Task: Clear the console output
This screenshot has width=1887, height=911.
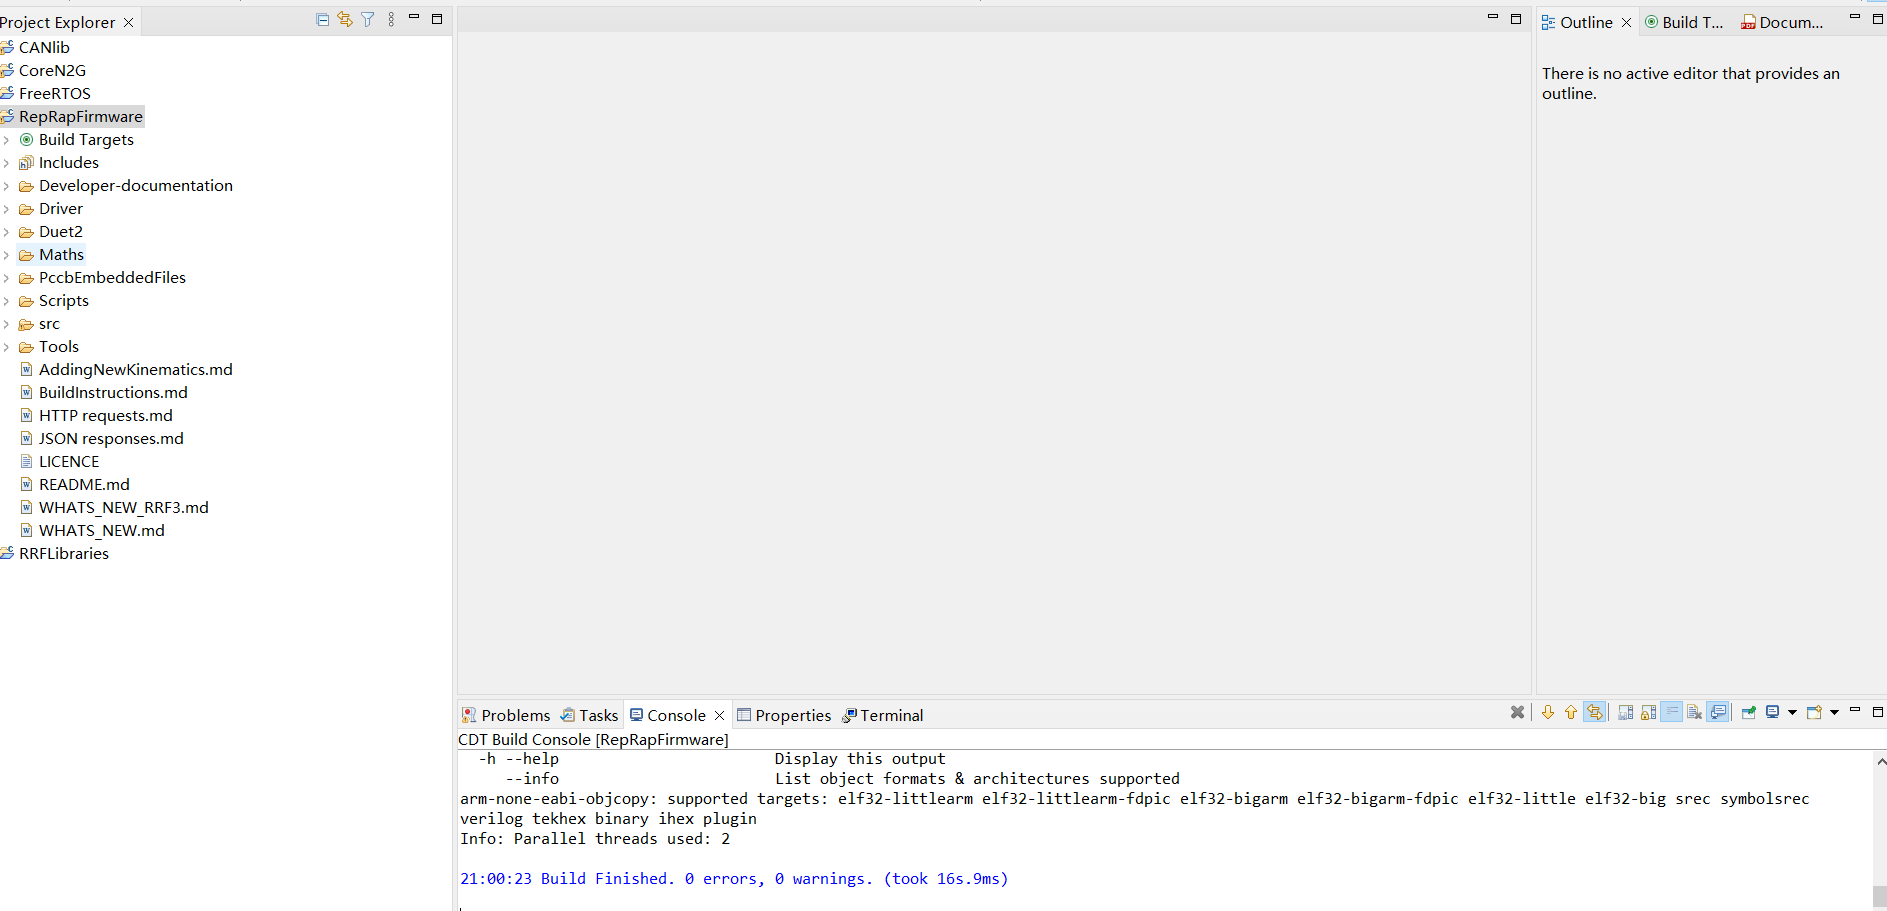Action: tap(1694, 712)
